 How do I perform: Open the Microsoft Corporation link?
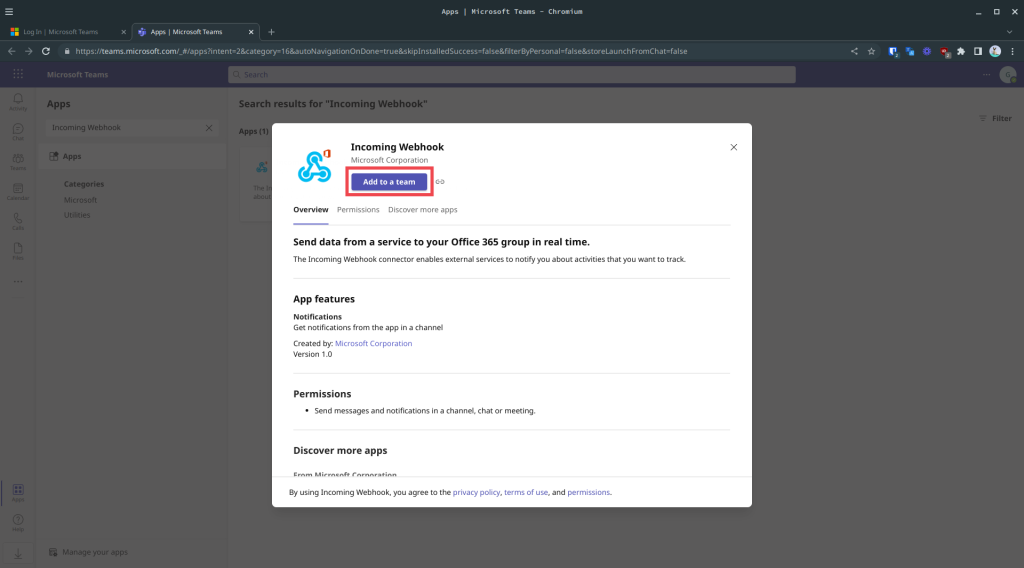[x=374, y=343]
